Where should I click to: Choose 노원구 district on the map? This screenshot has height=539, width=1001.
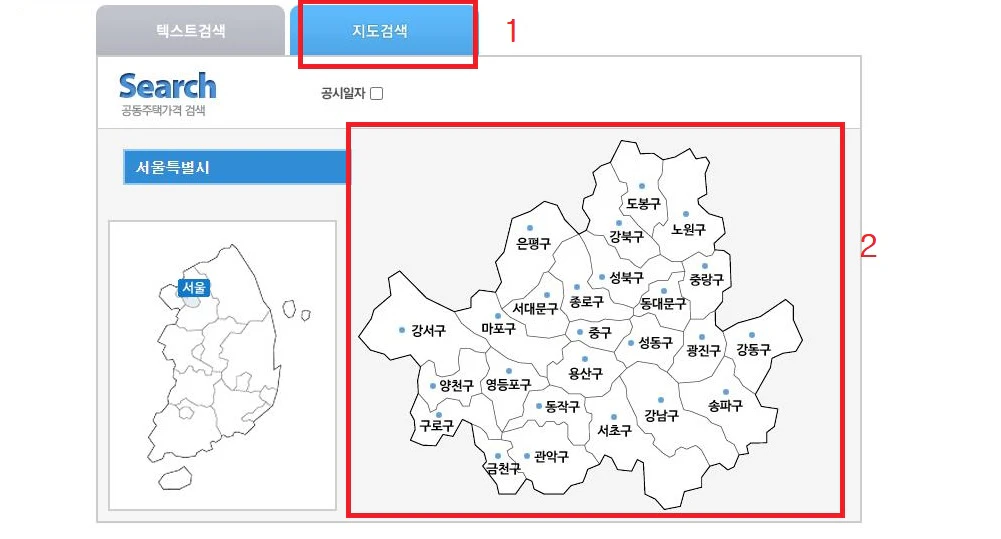pos(688,230)
